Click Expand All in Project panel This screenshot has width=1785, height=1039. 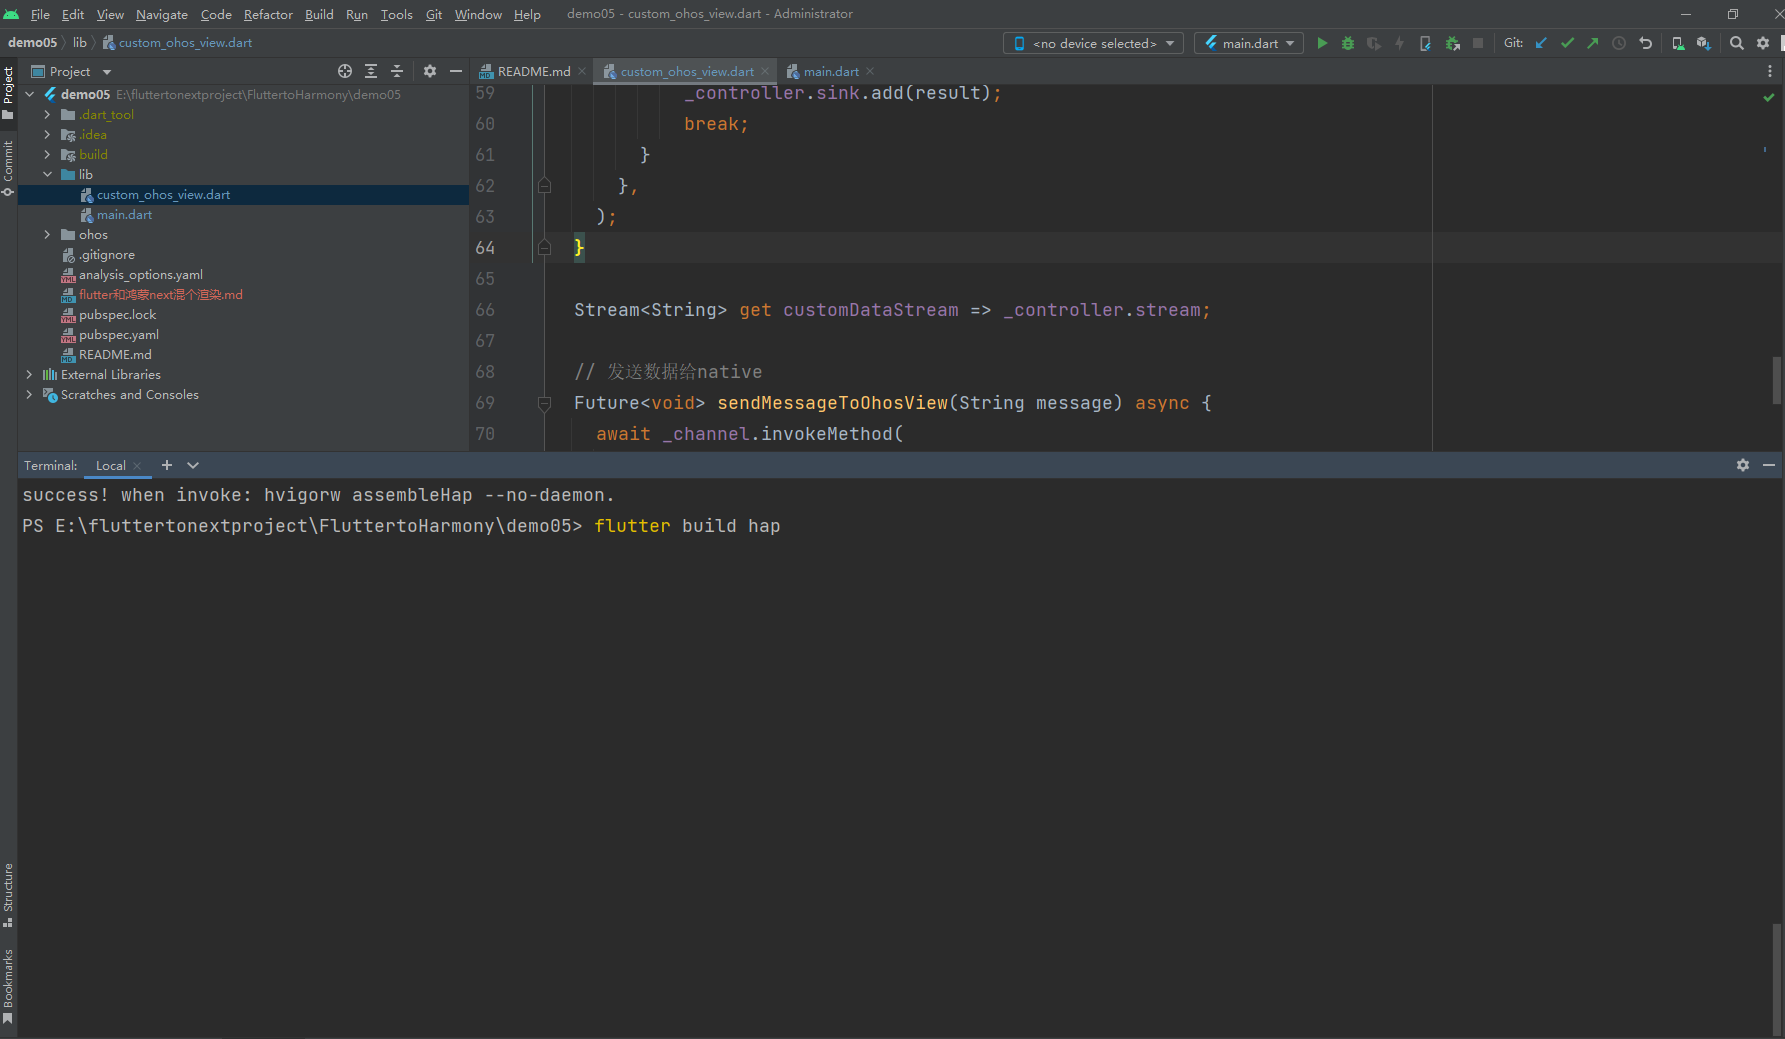371,71
